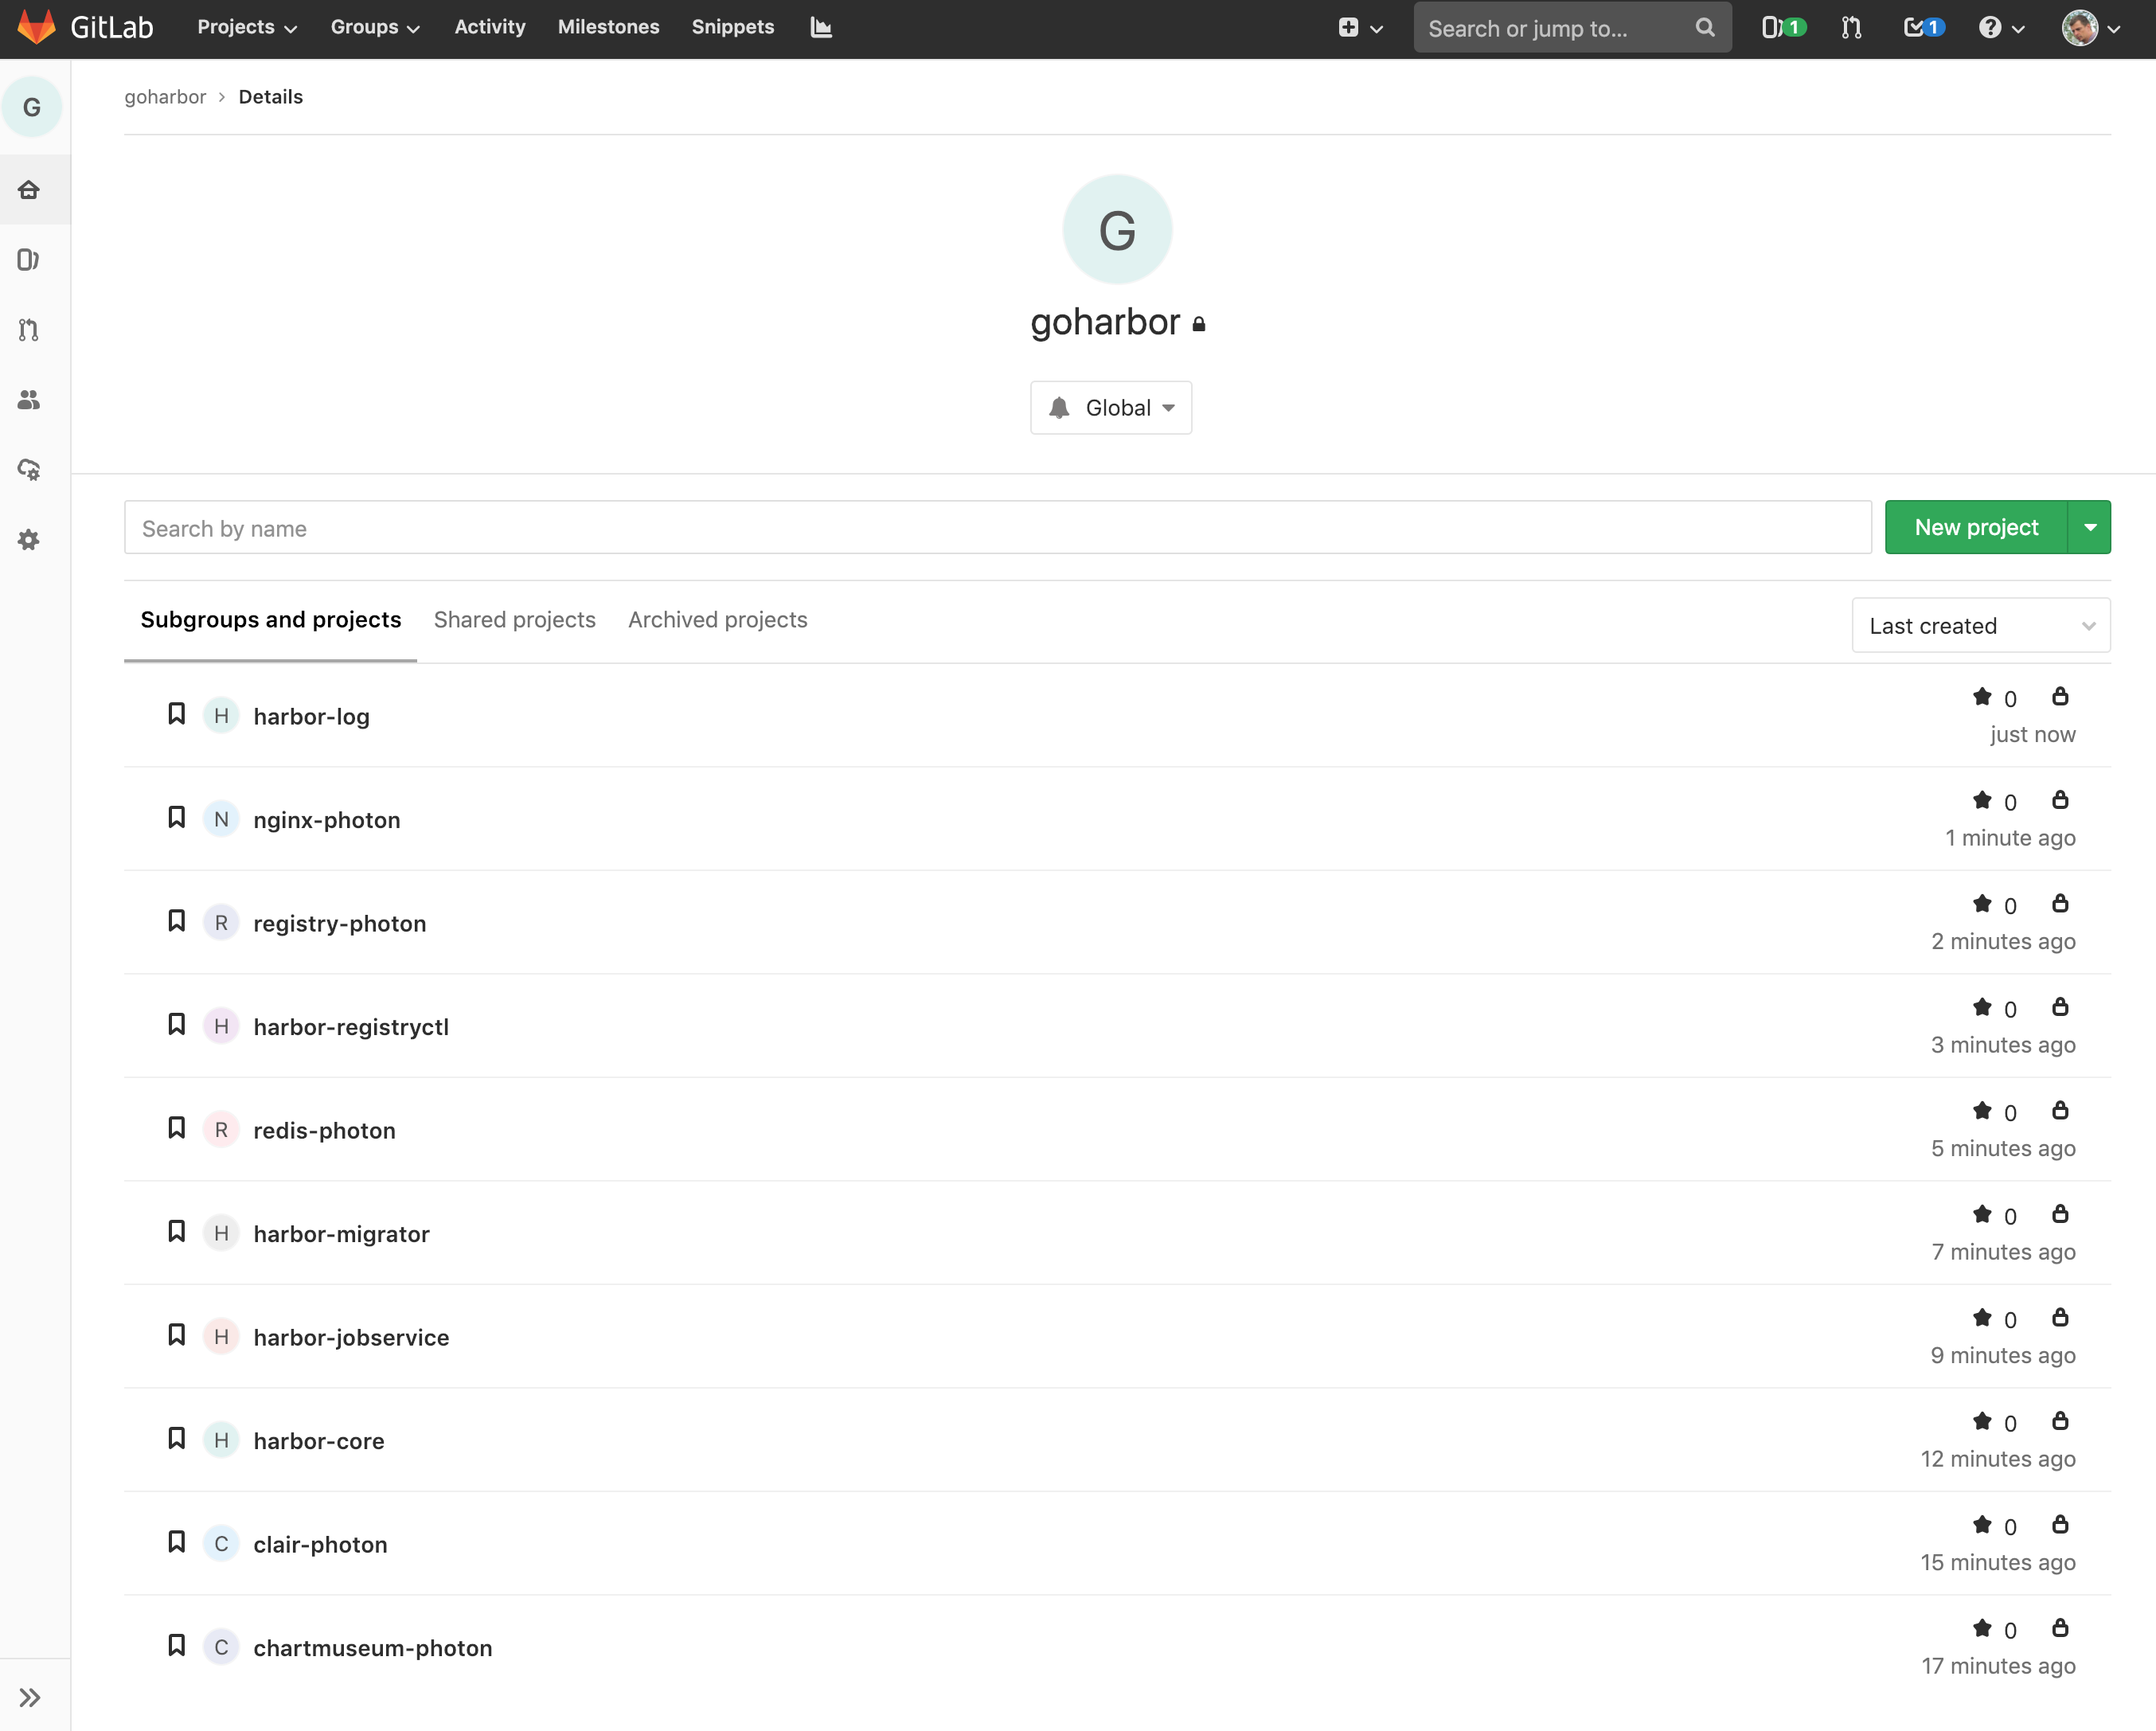
Task: Open the Help dropdown
Action: pyautogui.click(x=2001, y=28)
